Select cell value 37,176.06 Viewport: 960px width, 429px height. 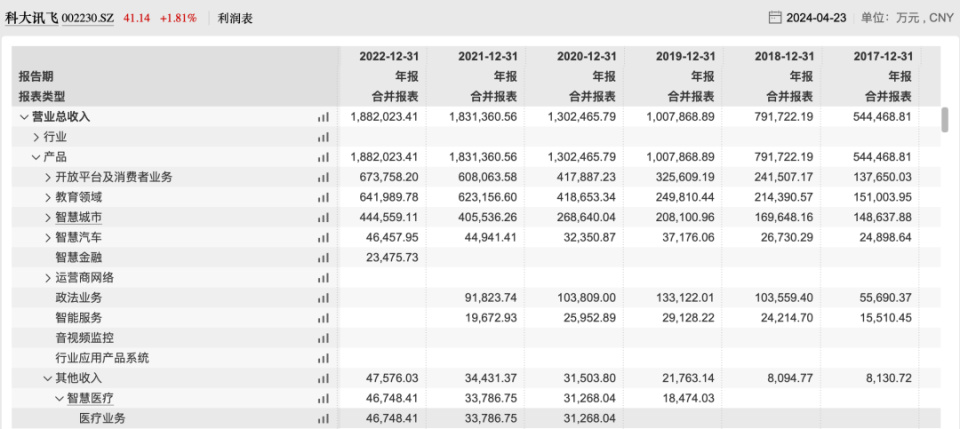(x=689, y=237)
